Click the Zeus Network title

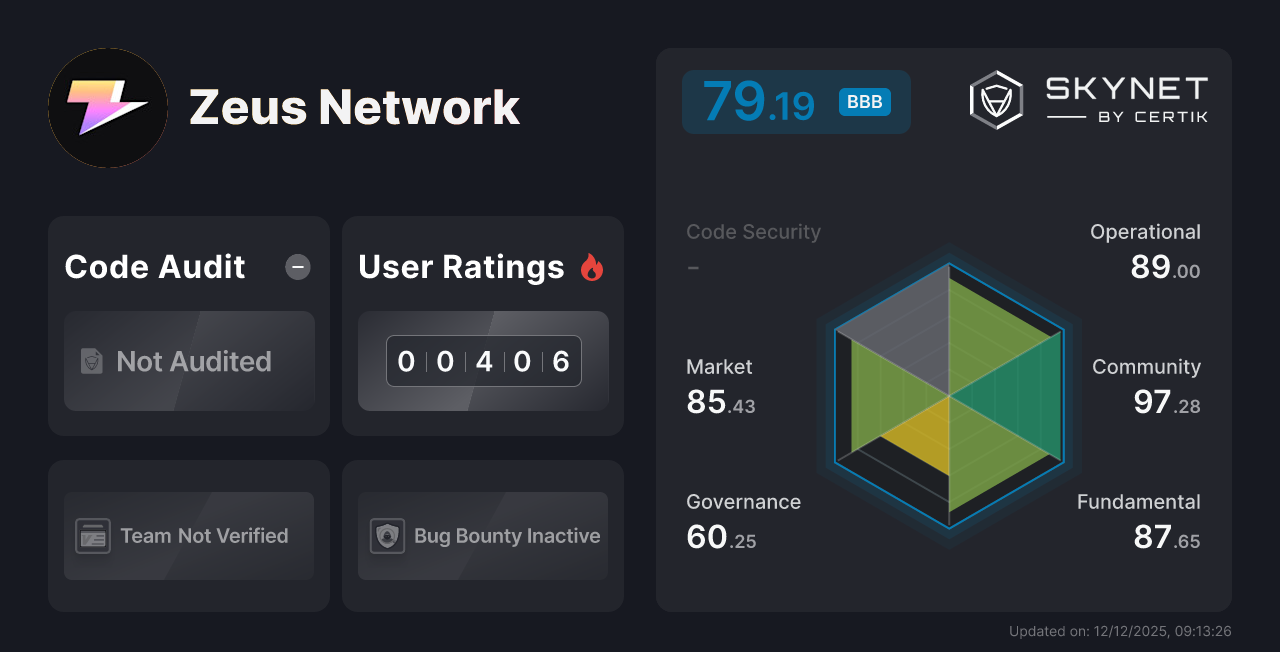[354, 107]
